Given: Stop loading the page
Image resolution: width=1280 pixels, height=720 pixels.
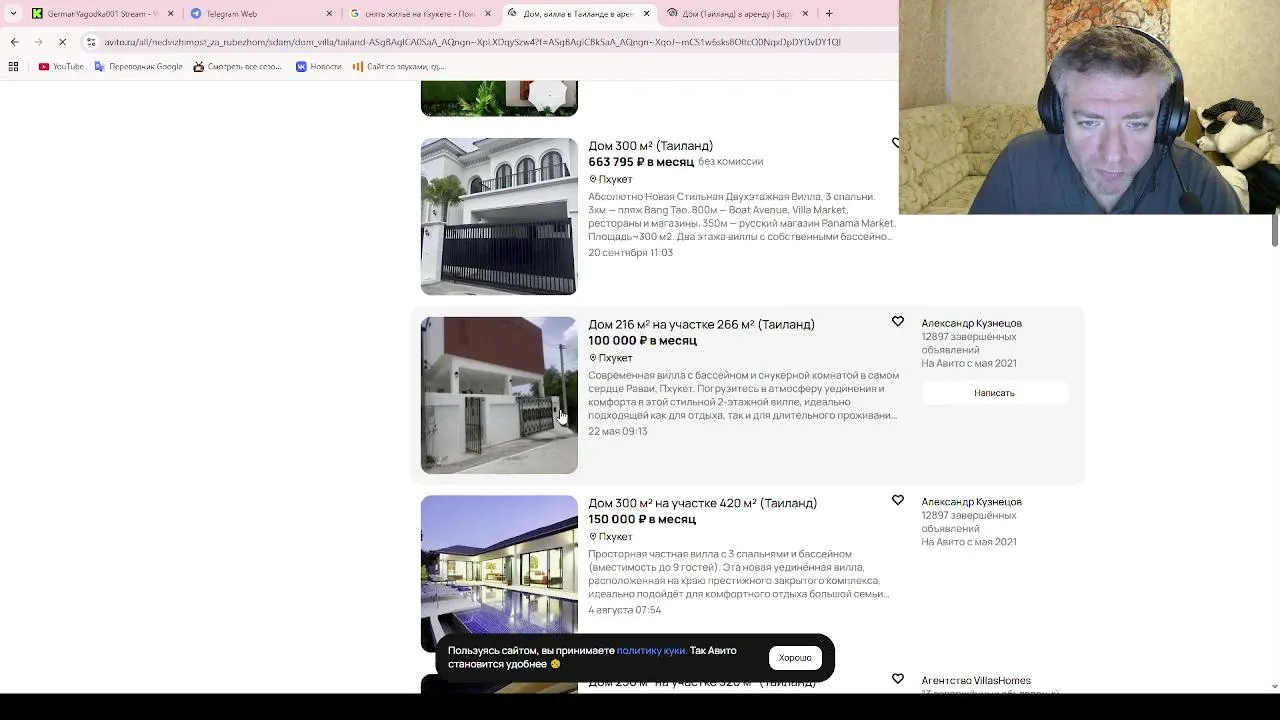Looking at the screenshot, I should 62,42.
